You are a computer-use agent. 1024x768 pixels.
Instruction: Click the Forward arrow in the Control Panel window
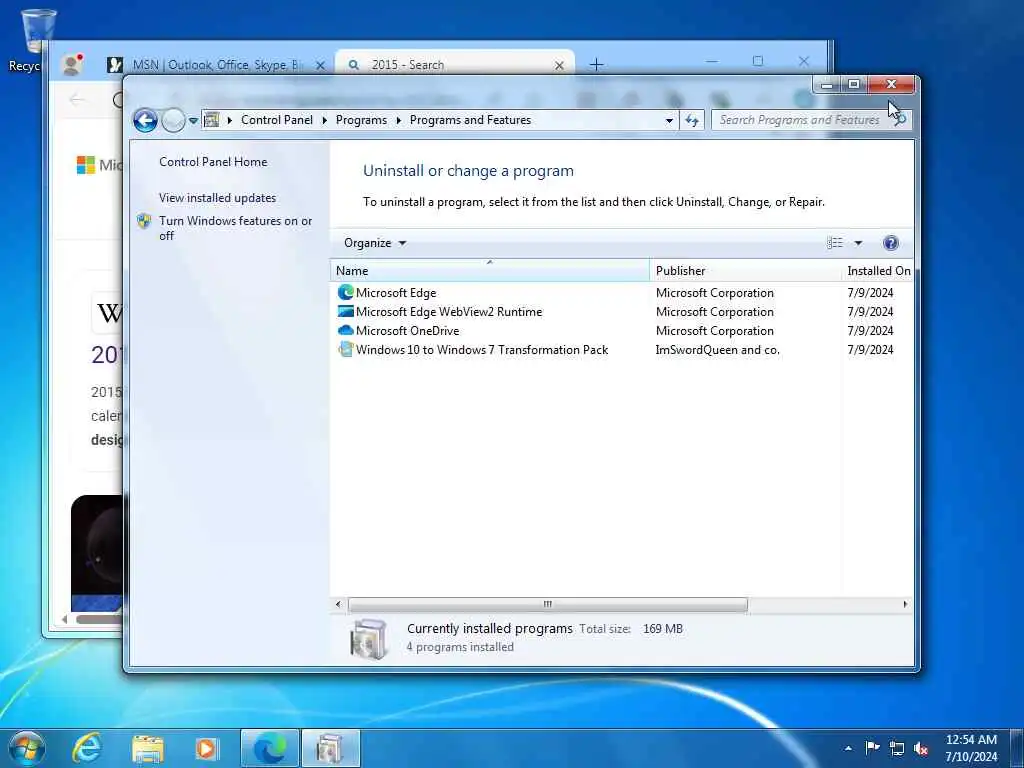pyautogui.click(x=173, y=120)
